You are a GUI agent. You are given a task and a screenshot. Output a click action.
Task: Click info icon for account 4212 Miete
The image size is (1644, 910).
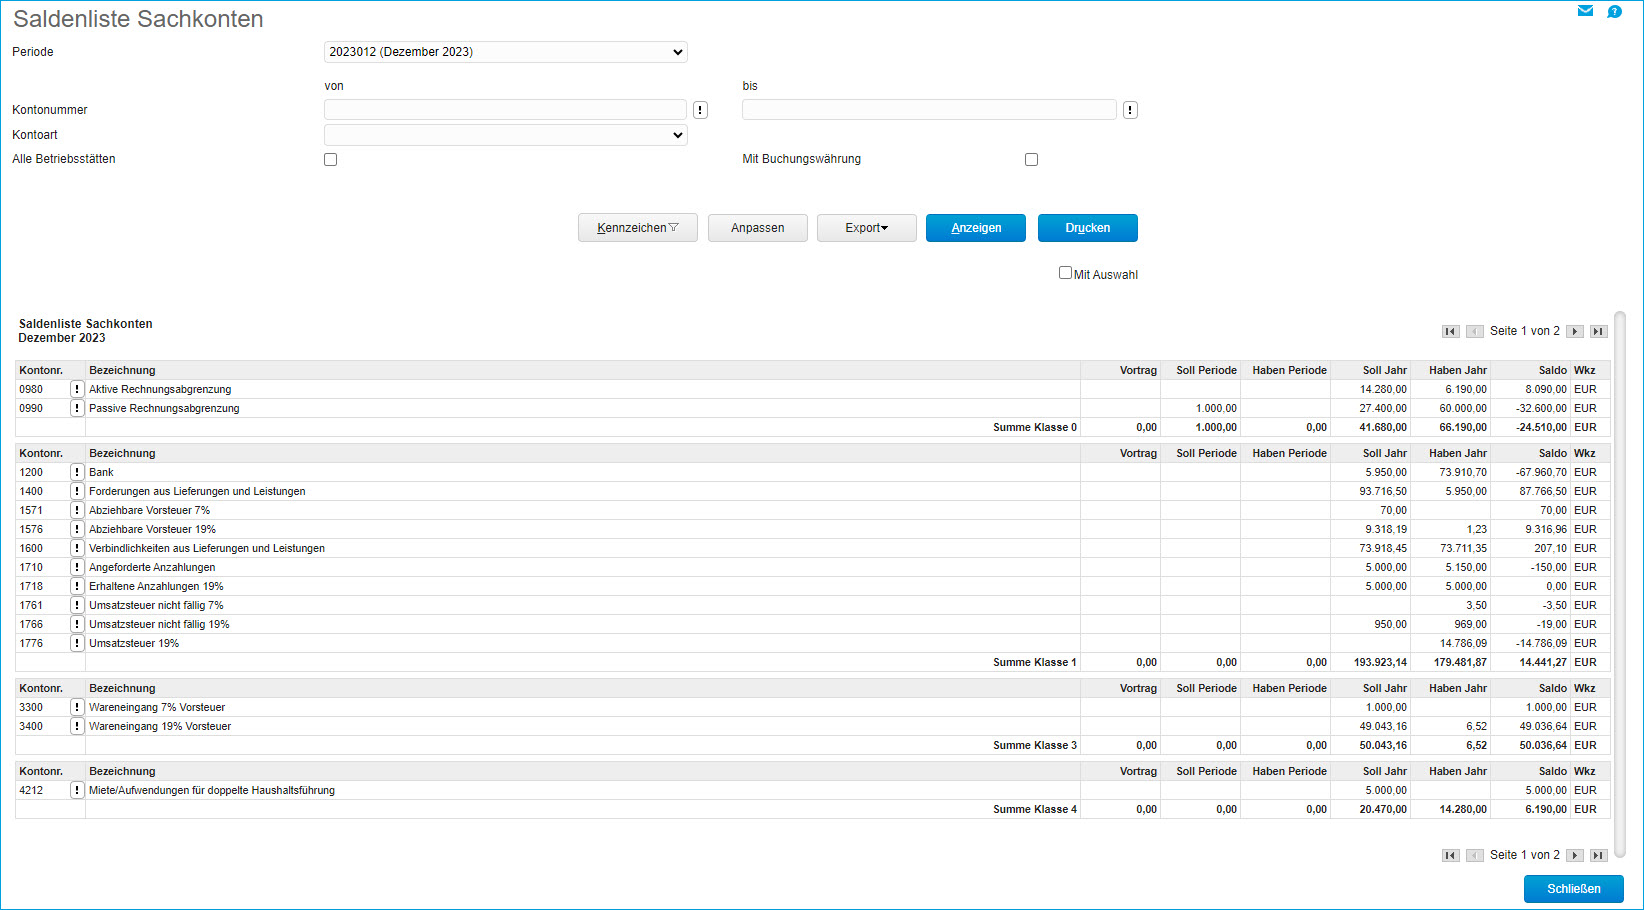(x=77, y=790)
